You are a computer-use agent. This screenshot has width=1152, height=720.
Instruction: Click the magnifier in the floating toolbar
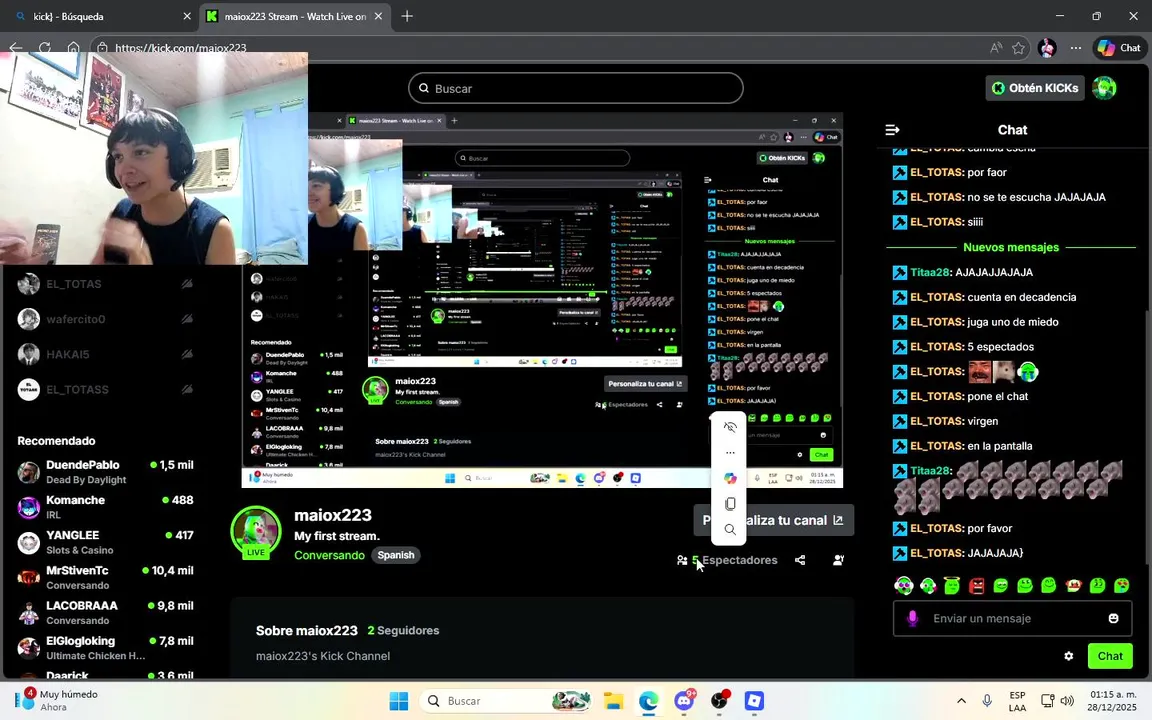[x=730, y=530]
